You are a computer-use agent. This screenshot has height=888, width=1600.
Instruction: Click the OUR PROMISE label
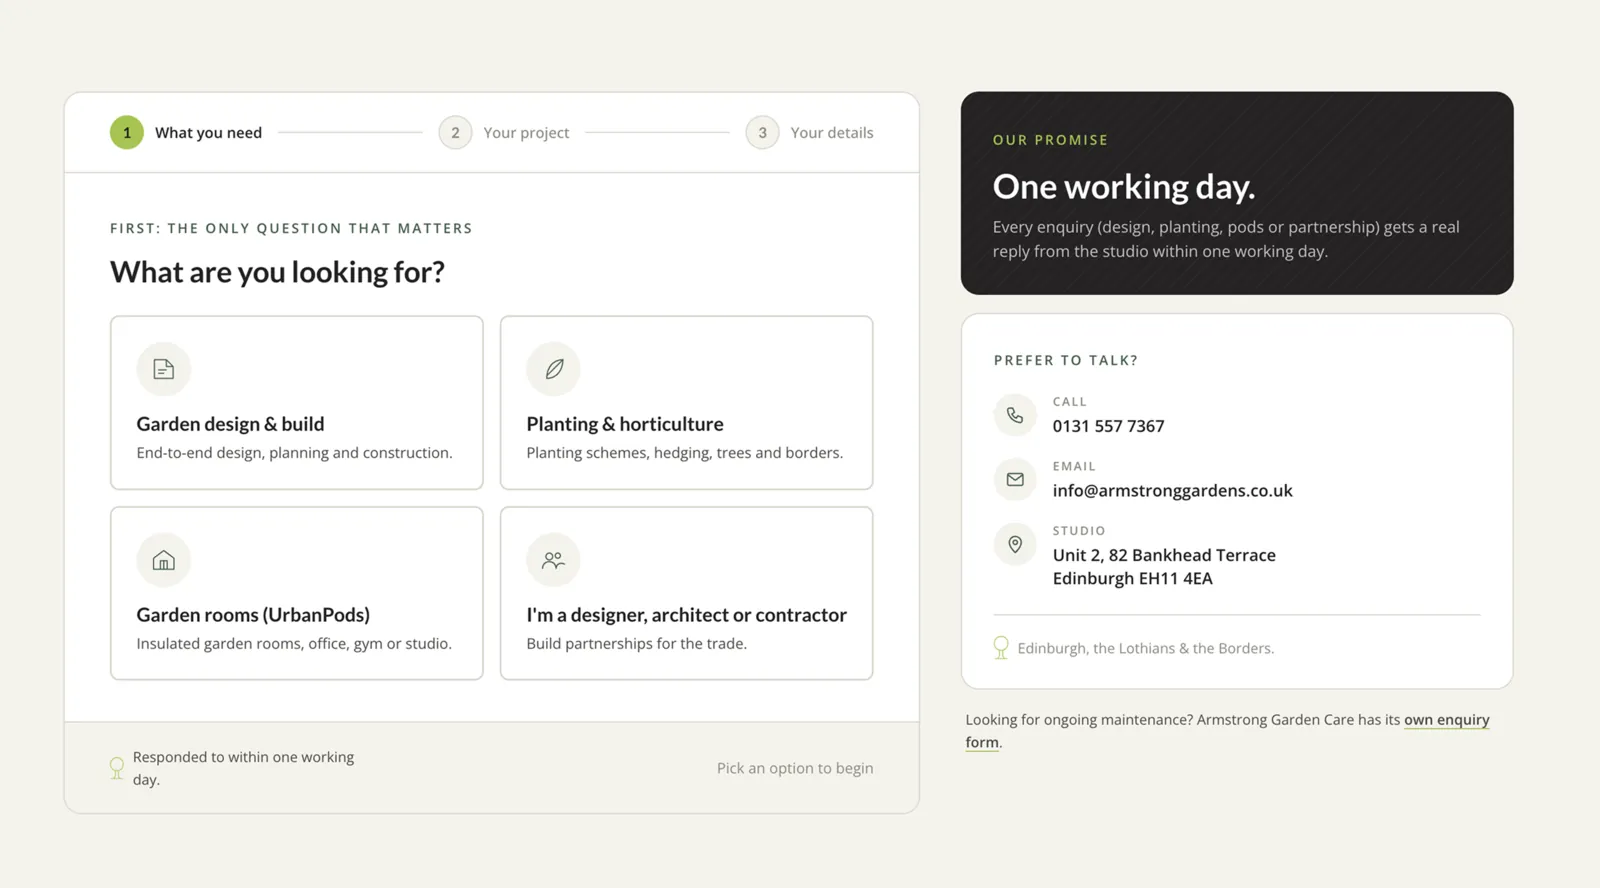click(x=1050, y=140)
